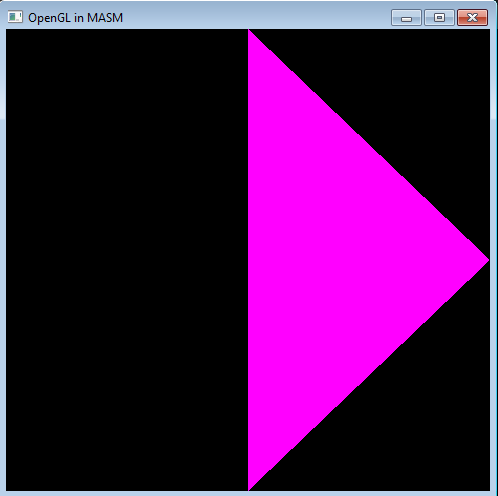
Task: Maximize the OpenGL in MASM window
Action: point(439,18)
